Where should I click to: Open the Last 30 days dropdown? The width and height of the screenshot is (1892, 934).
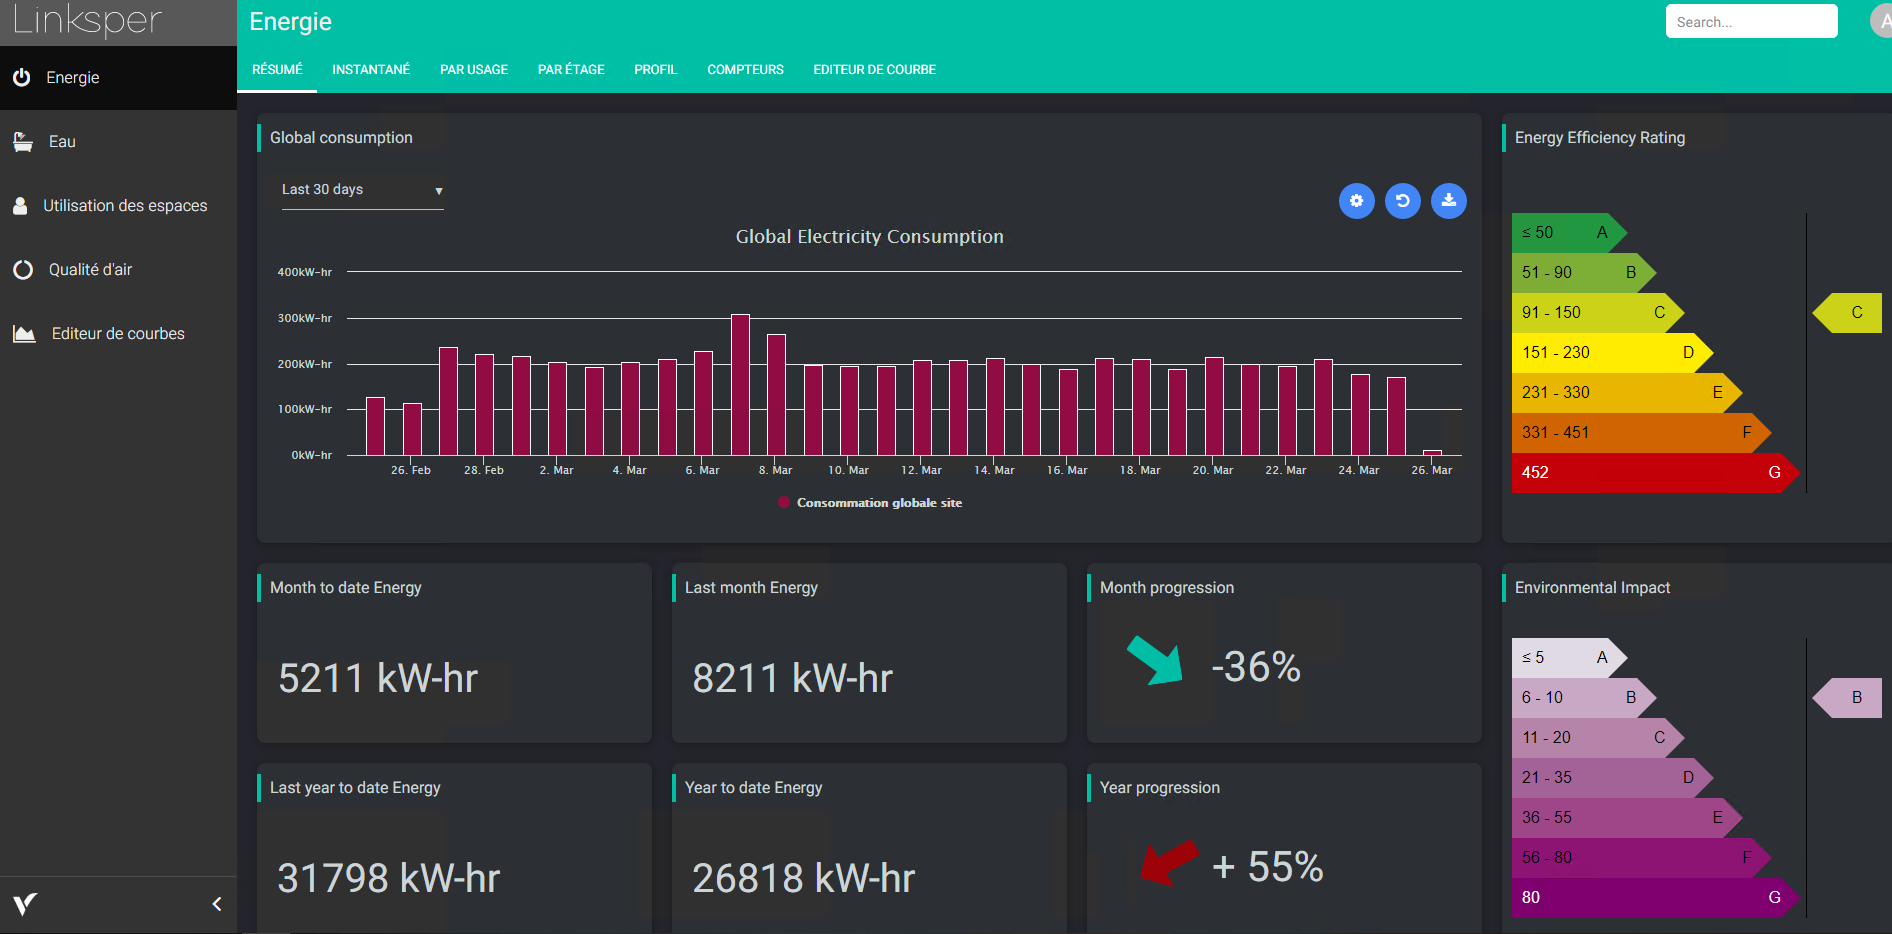(x=362, y=190)
